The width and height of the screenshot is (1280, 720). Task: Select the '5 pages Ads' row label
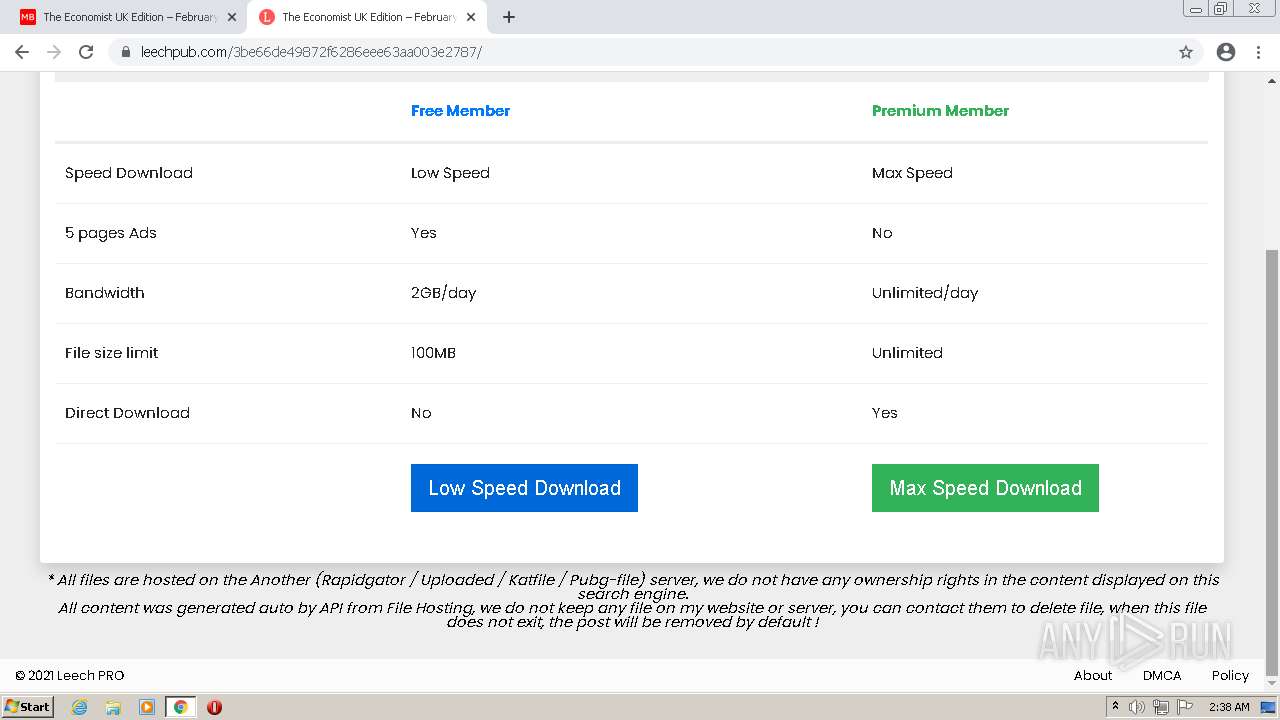point(111,233)
